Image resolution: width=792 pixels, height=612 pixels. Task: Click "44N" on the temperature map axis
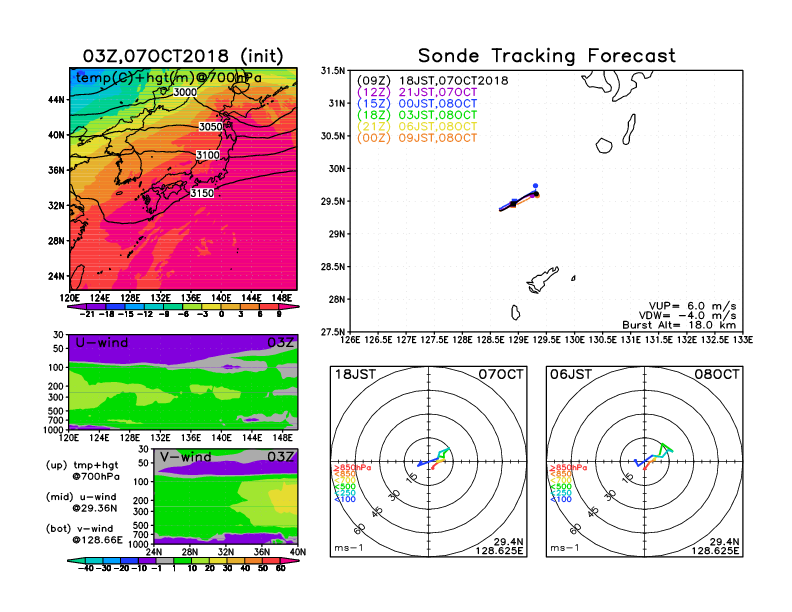56,100
